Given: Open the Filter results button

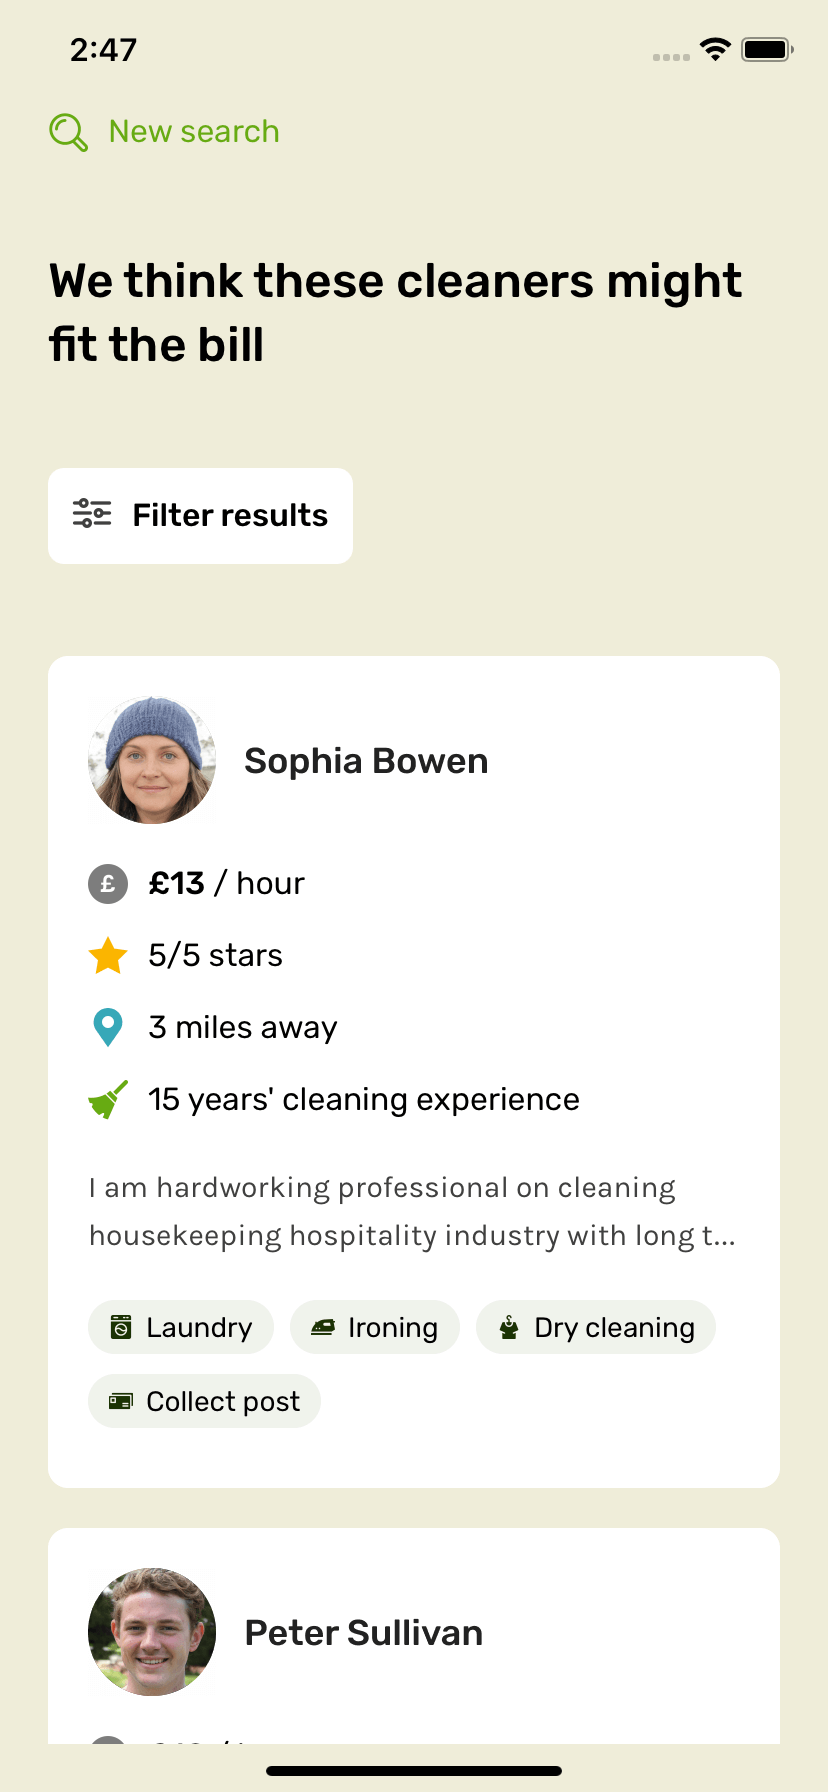Looking at the screenshot, I should click(x=200, y=516).
